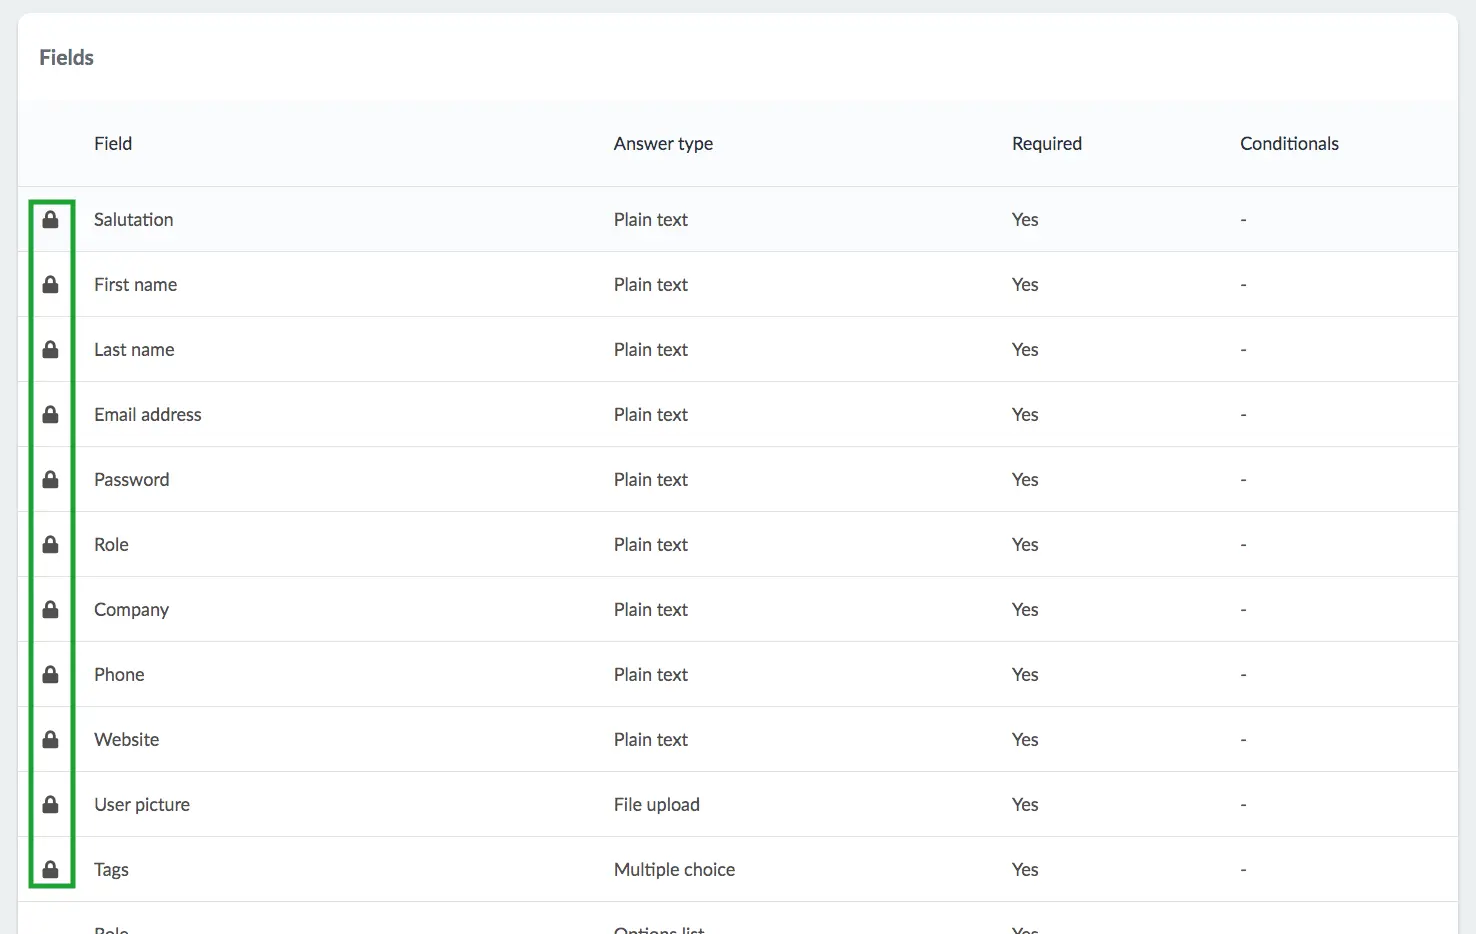Select the User picture field row

(737, 804)
